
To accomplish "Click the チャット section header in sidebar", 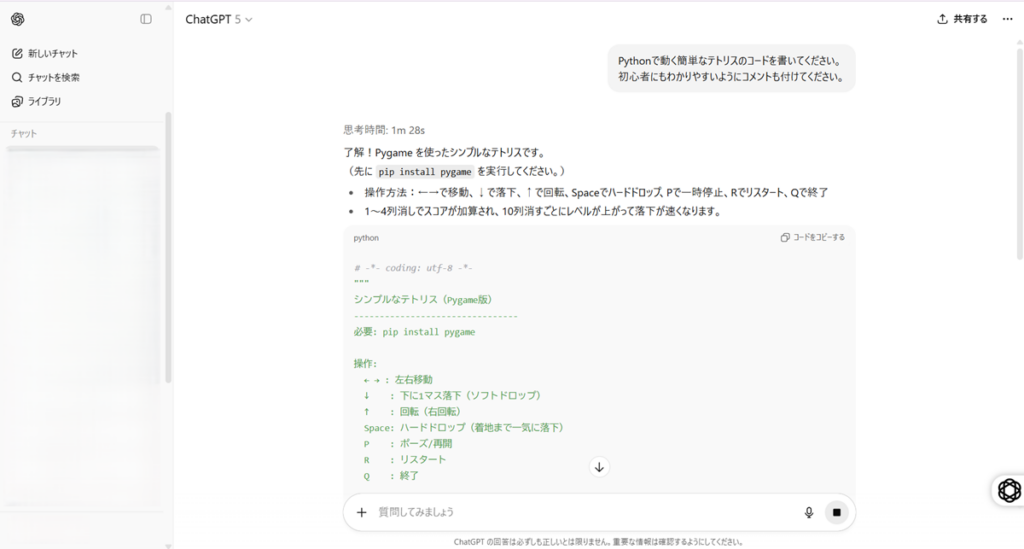I will click(24, 133).
